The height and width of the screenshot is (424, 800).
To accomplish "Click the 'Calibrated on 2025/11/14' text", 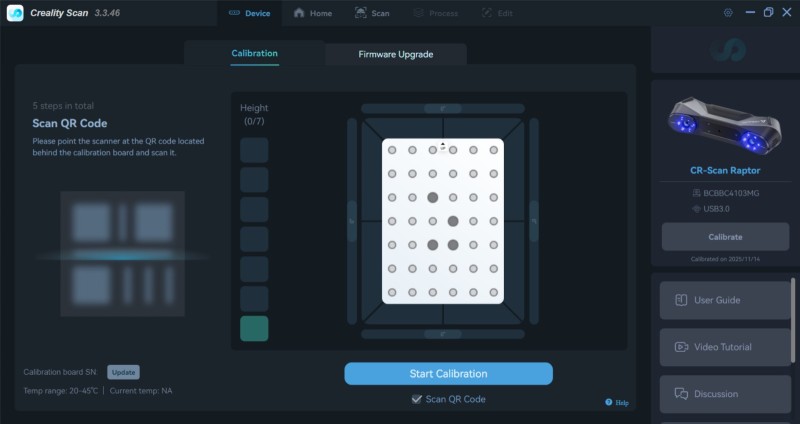I will pos(725,259).
